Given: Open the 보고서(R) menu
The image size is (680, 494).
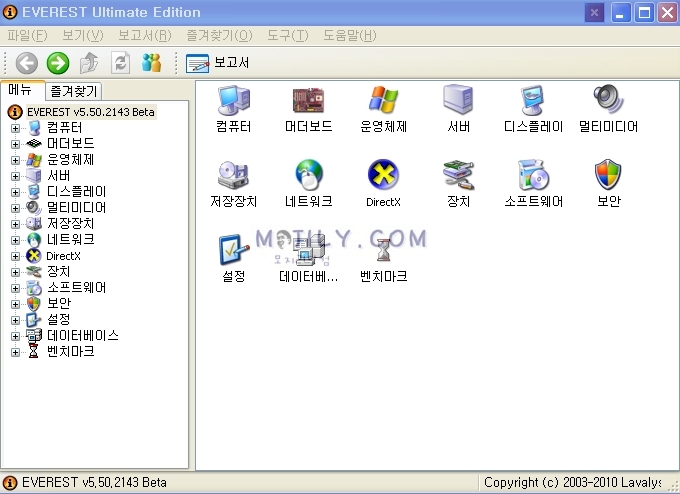Looking at the screenshot, I should coord(145,36).
